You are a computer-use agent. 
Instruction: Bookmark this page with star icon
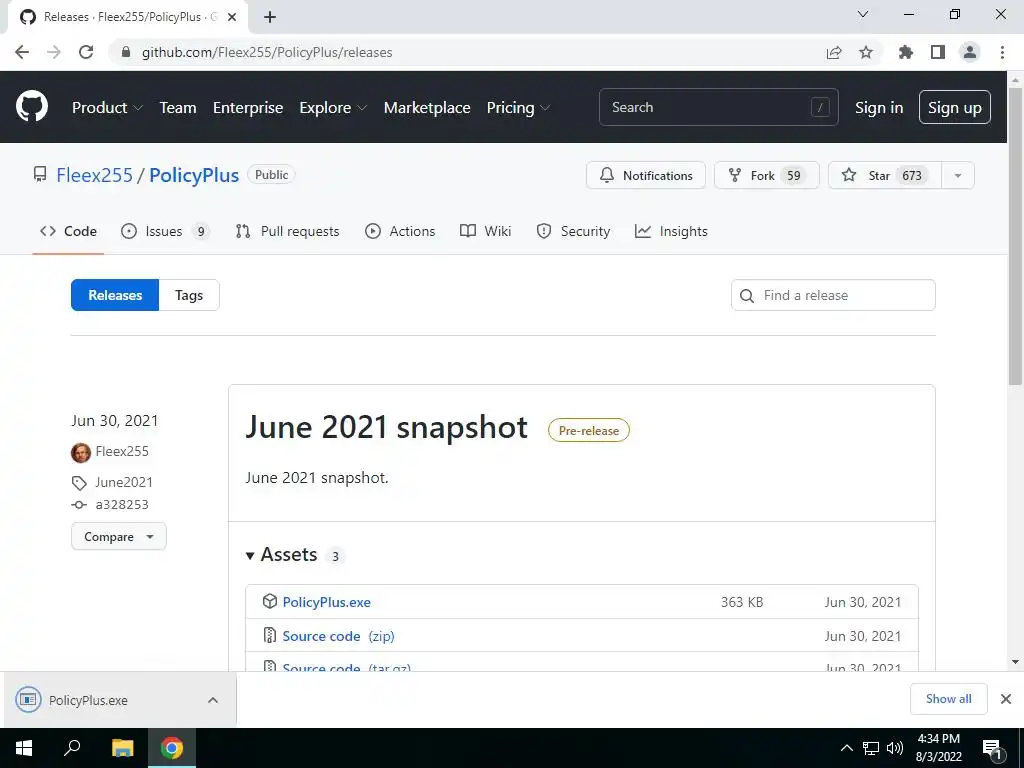[x=866, y=52]
